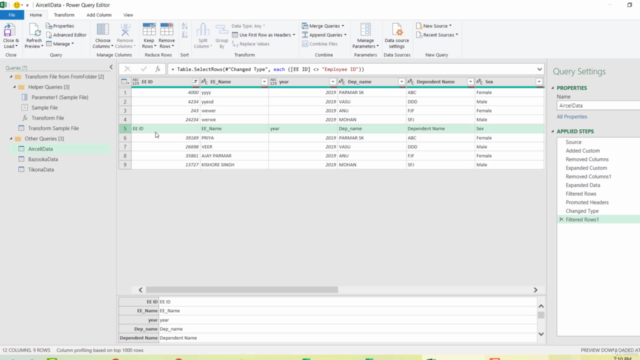Switch to the View tab
640x360 pixels.
[x=128, y=15]
